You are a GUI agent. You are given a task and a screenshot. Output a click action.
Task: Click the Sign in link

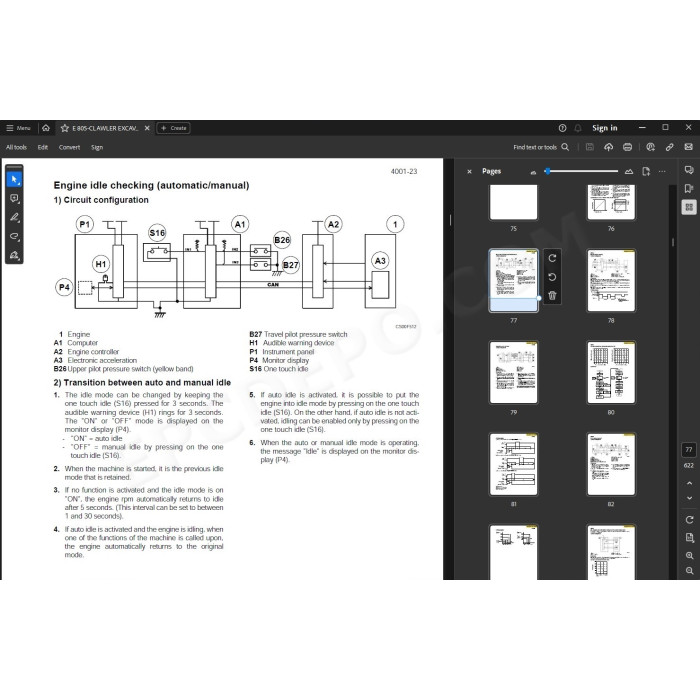click(x=604, y=128)
